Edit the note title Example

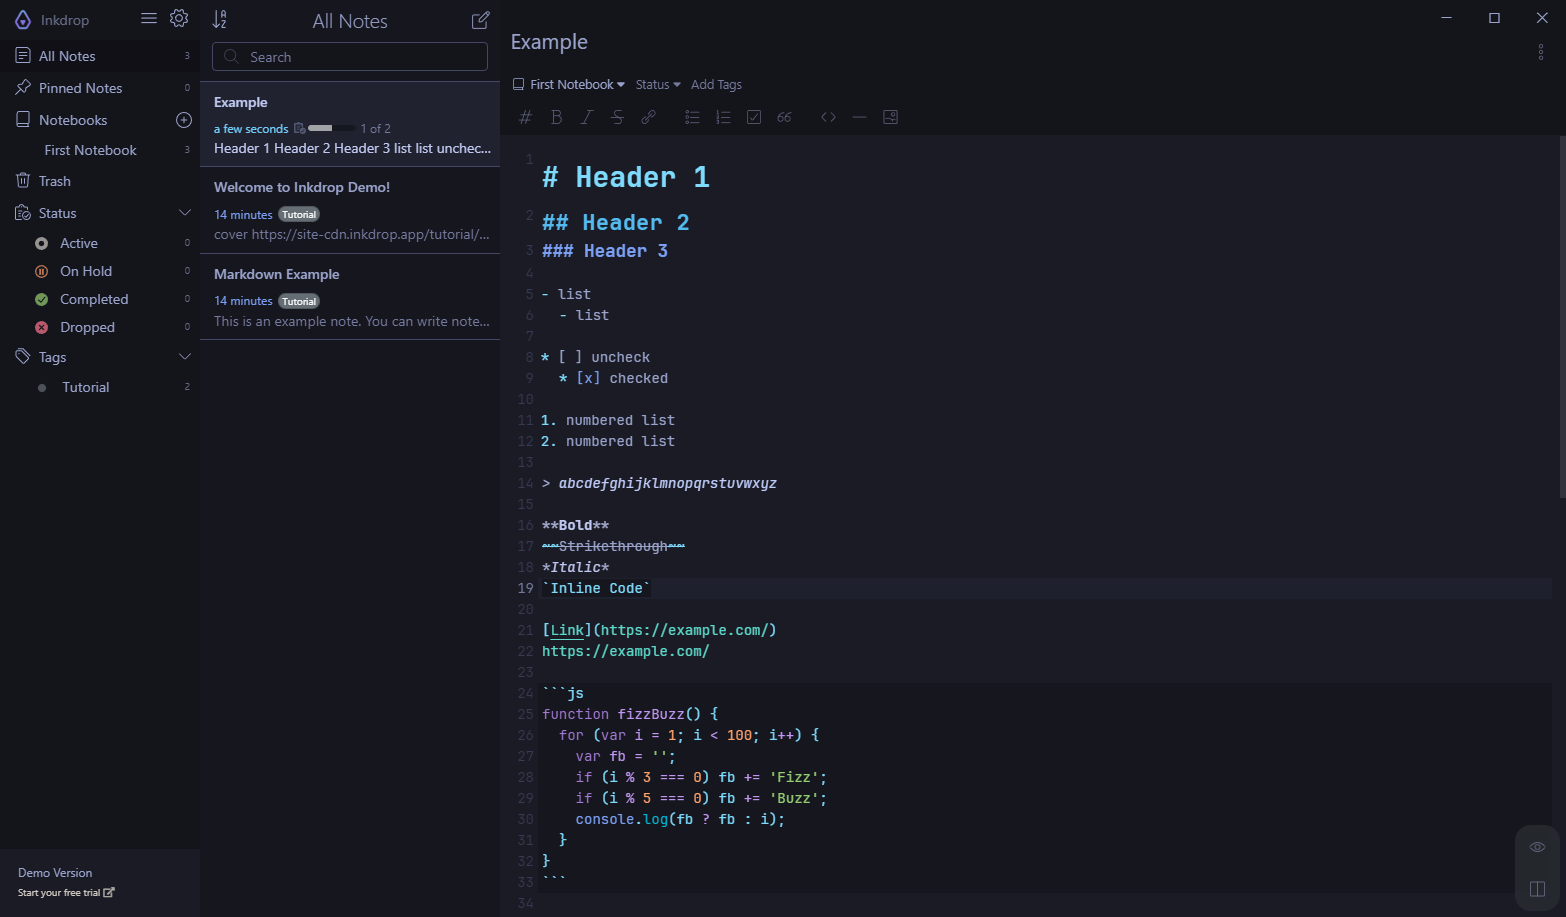tap(549, 42)
